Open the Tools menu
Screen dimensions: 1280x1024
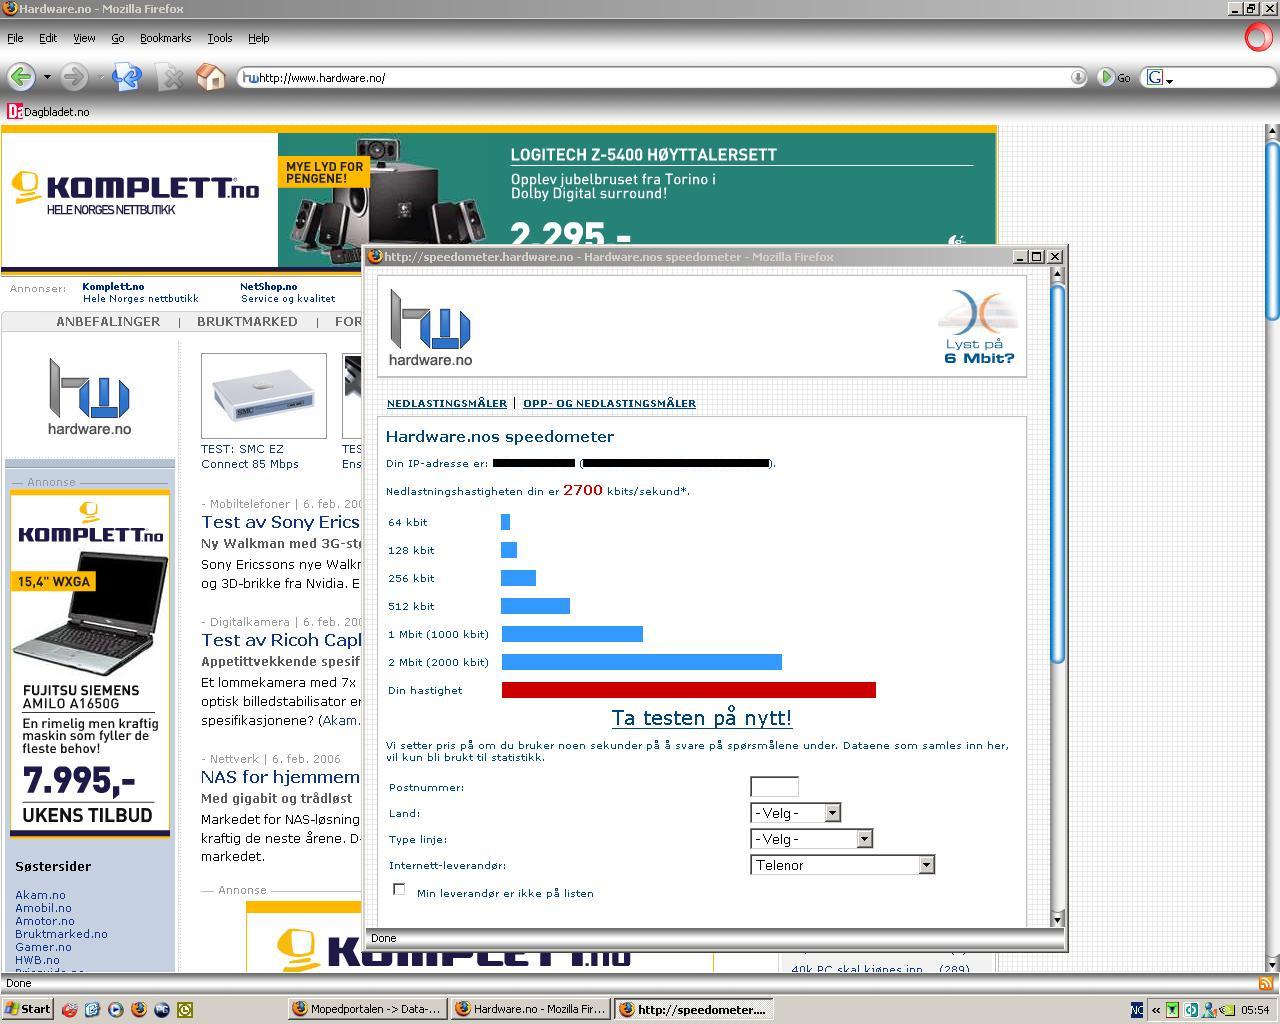click(x=220, y=38)
